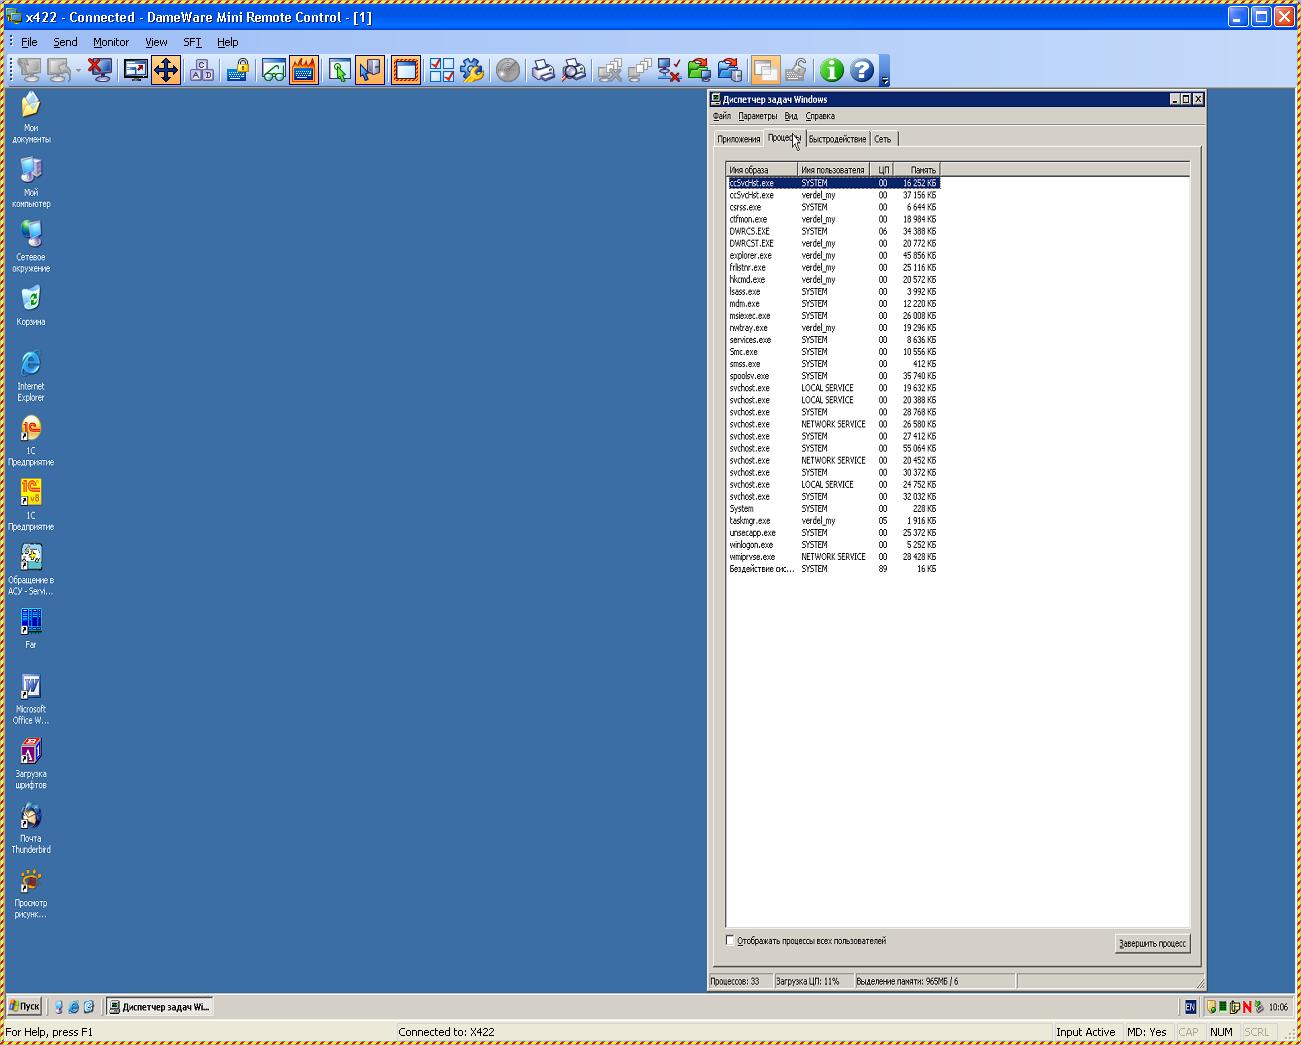Select the explorer.exe process row
Viewport: 1301px width, 1045px height.
point(833,256)
